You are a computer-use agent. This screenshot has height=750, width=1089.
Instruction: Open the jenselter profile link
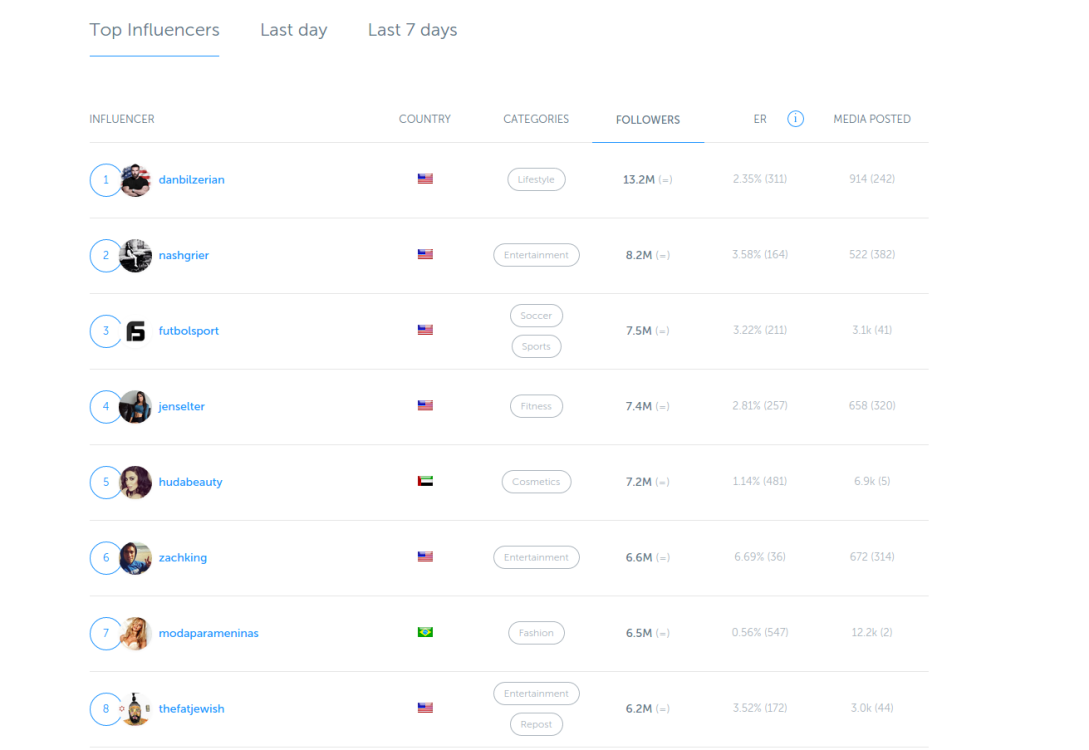coord(181,406)
